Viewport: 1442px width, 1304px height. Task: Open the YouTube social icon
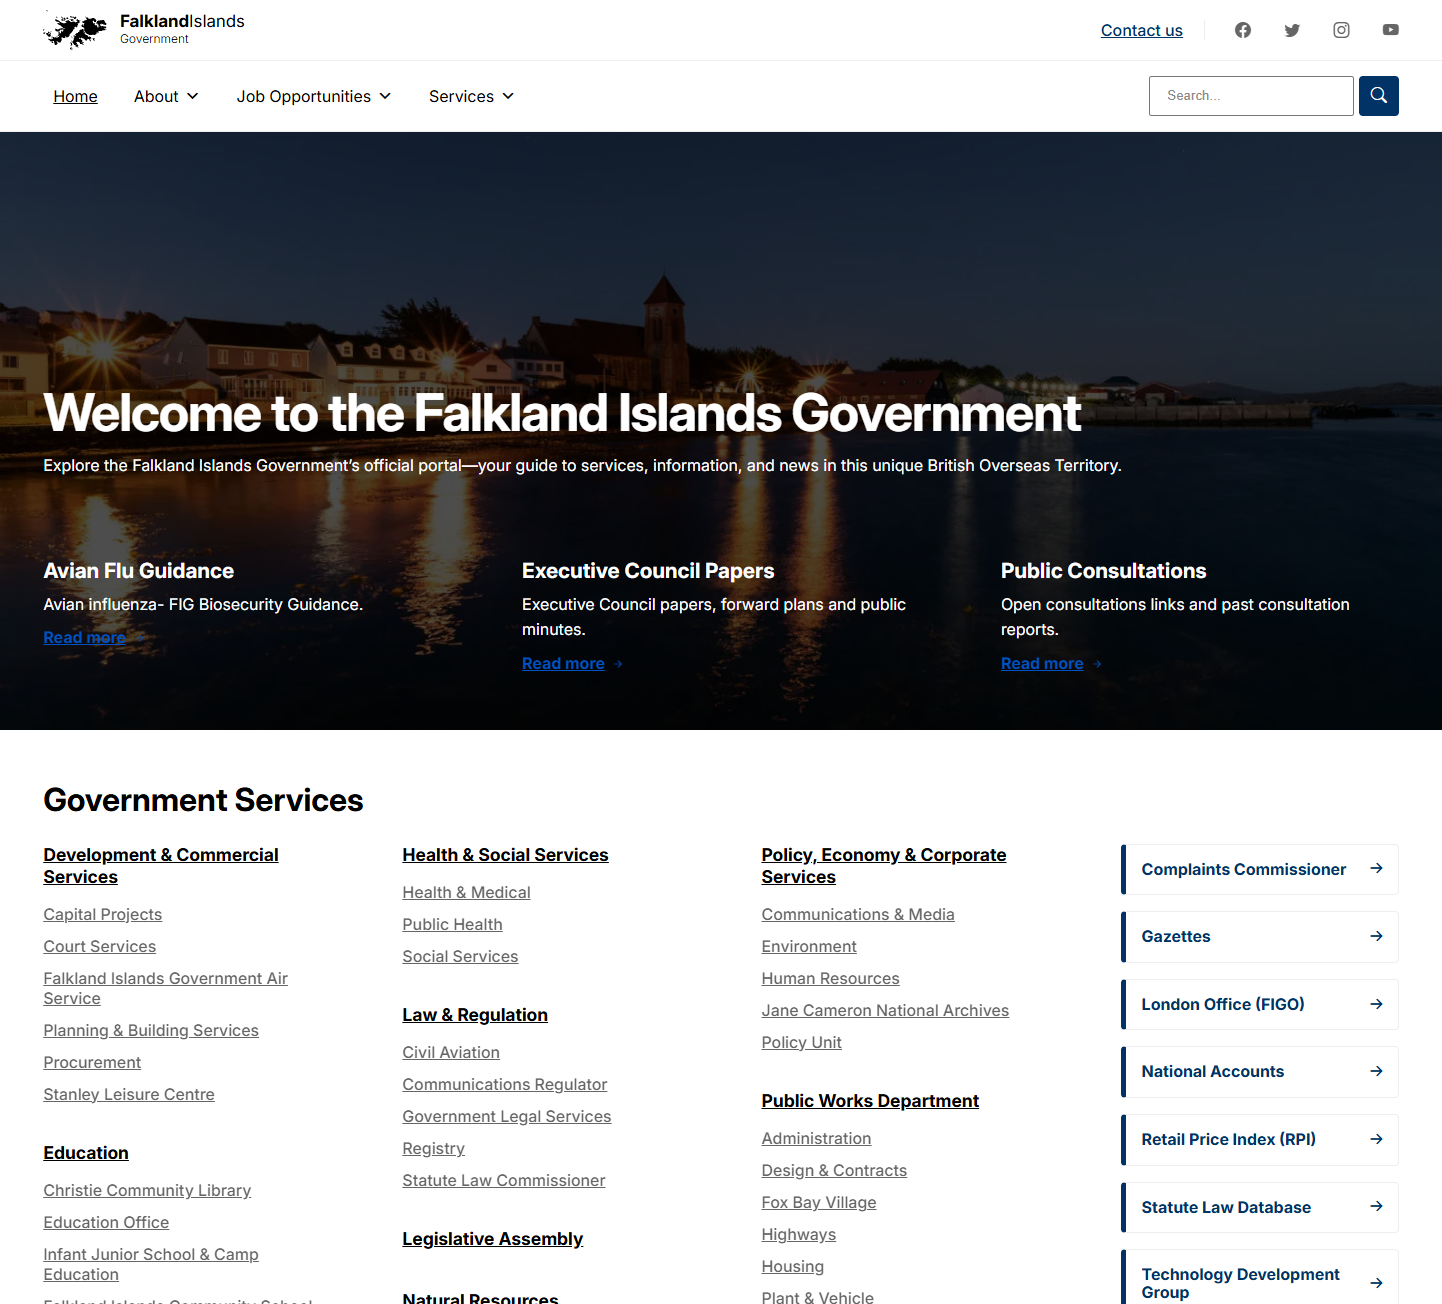tap(1390, 30)
